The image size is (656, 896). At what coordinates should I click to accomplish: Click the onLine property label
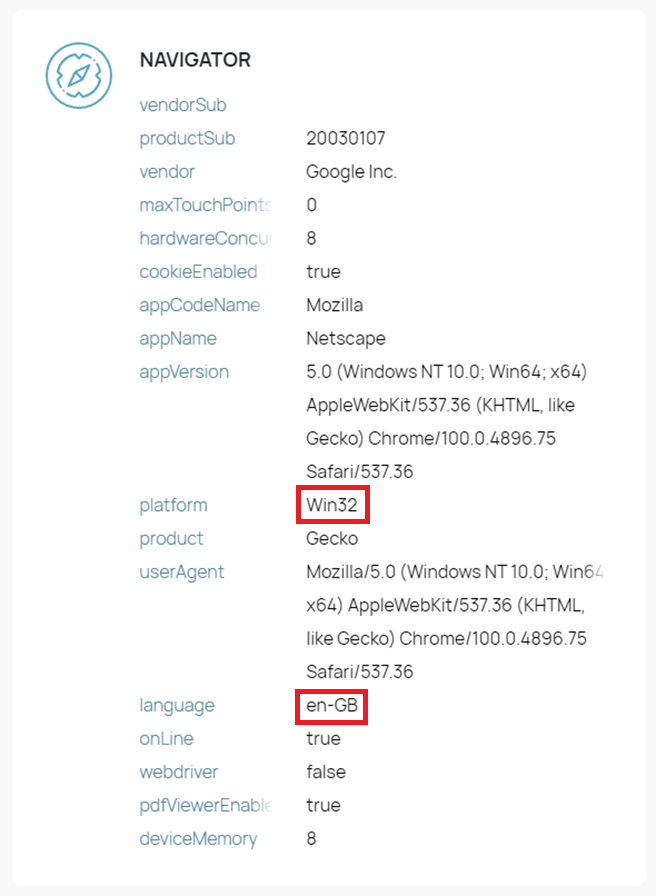pos(166,738)
